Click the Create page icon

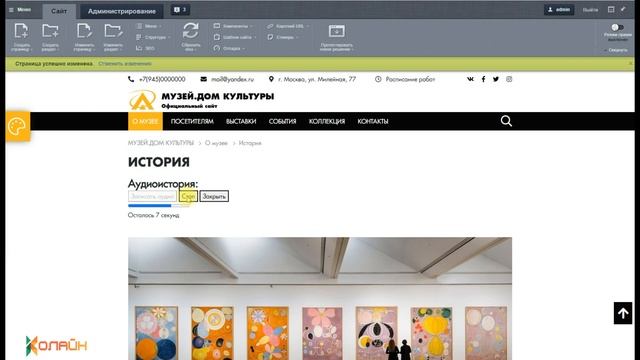pos(21,31)
